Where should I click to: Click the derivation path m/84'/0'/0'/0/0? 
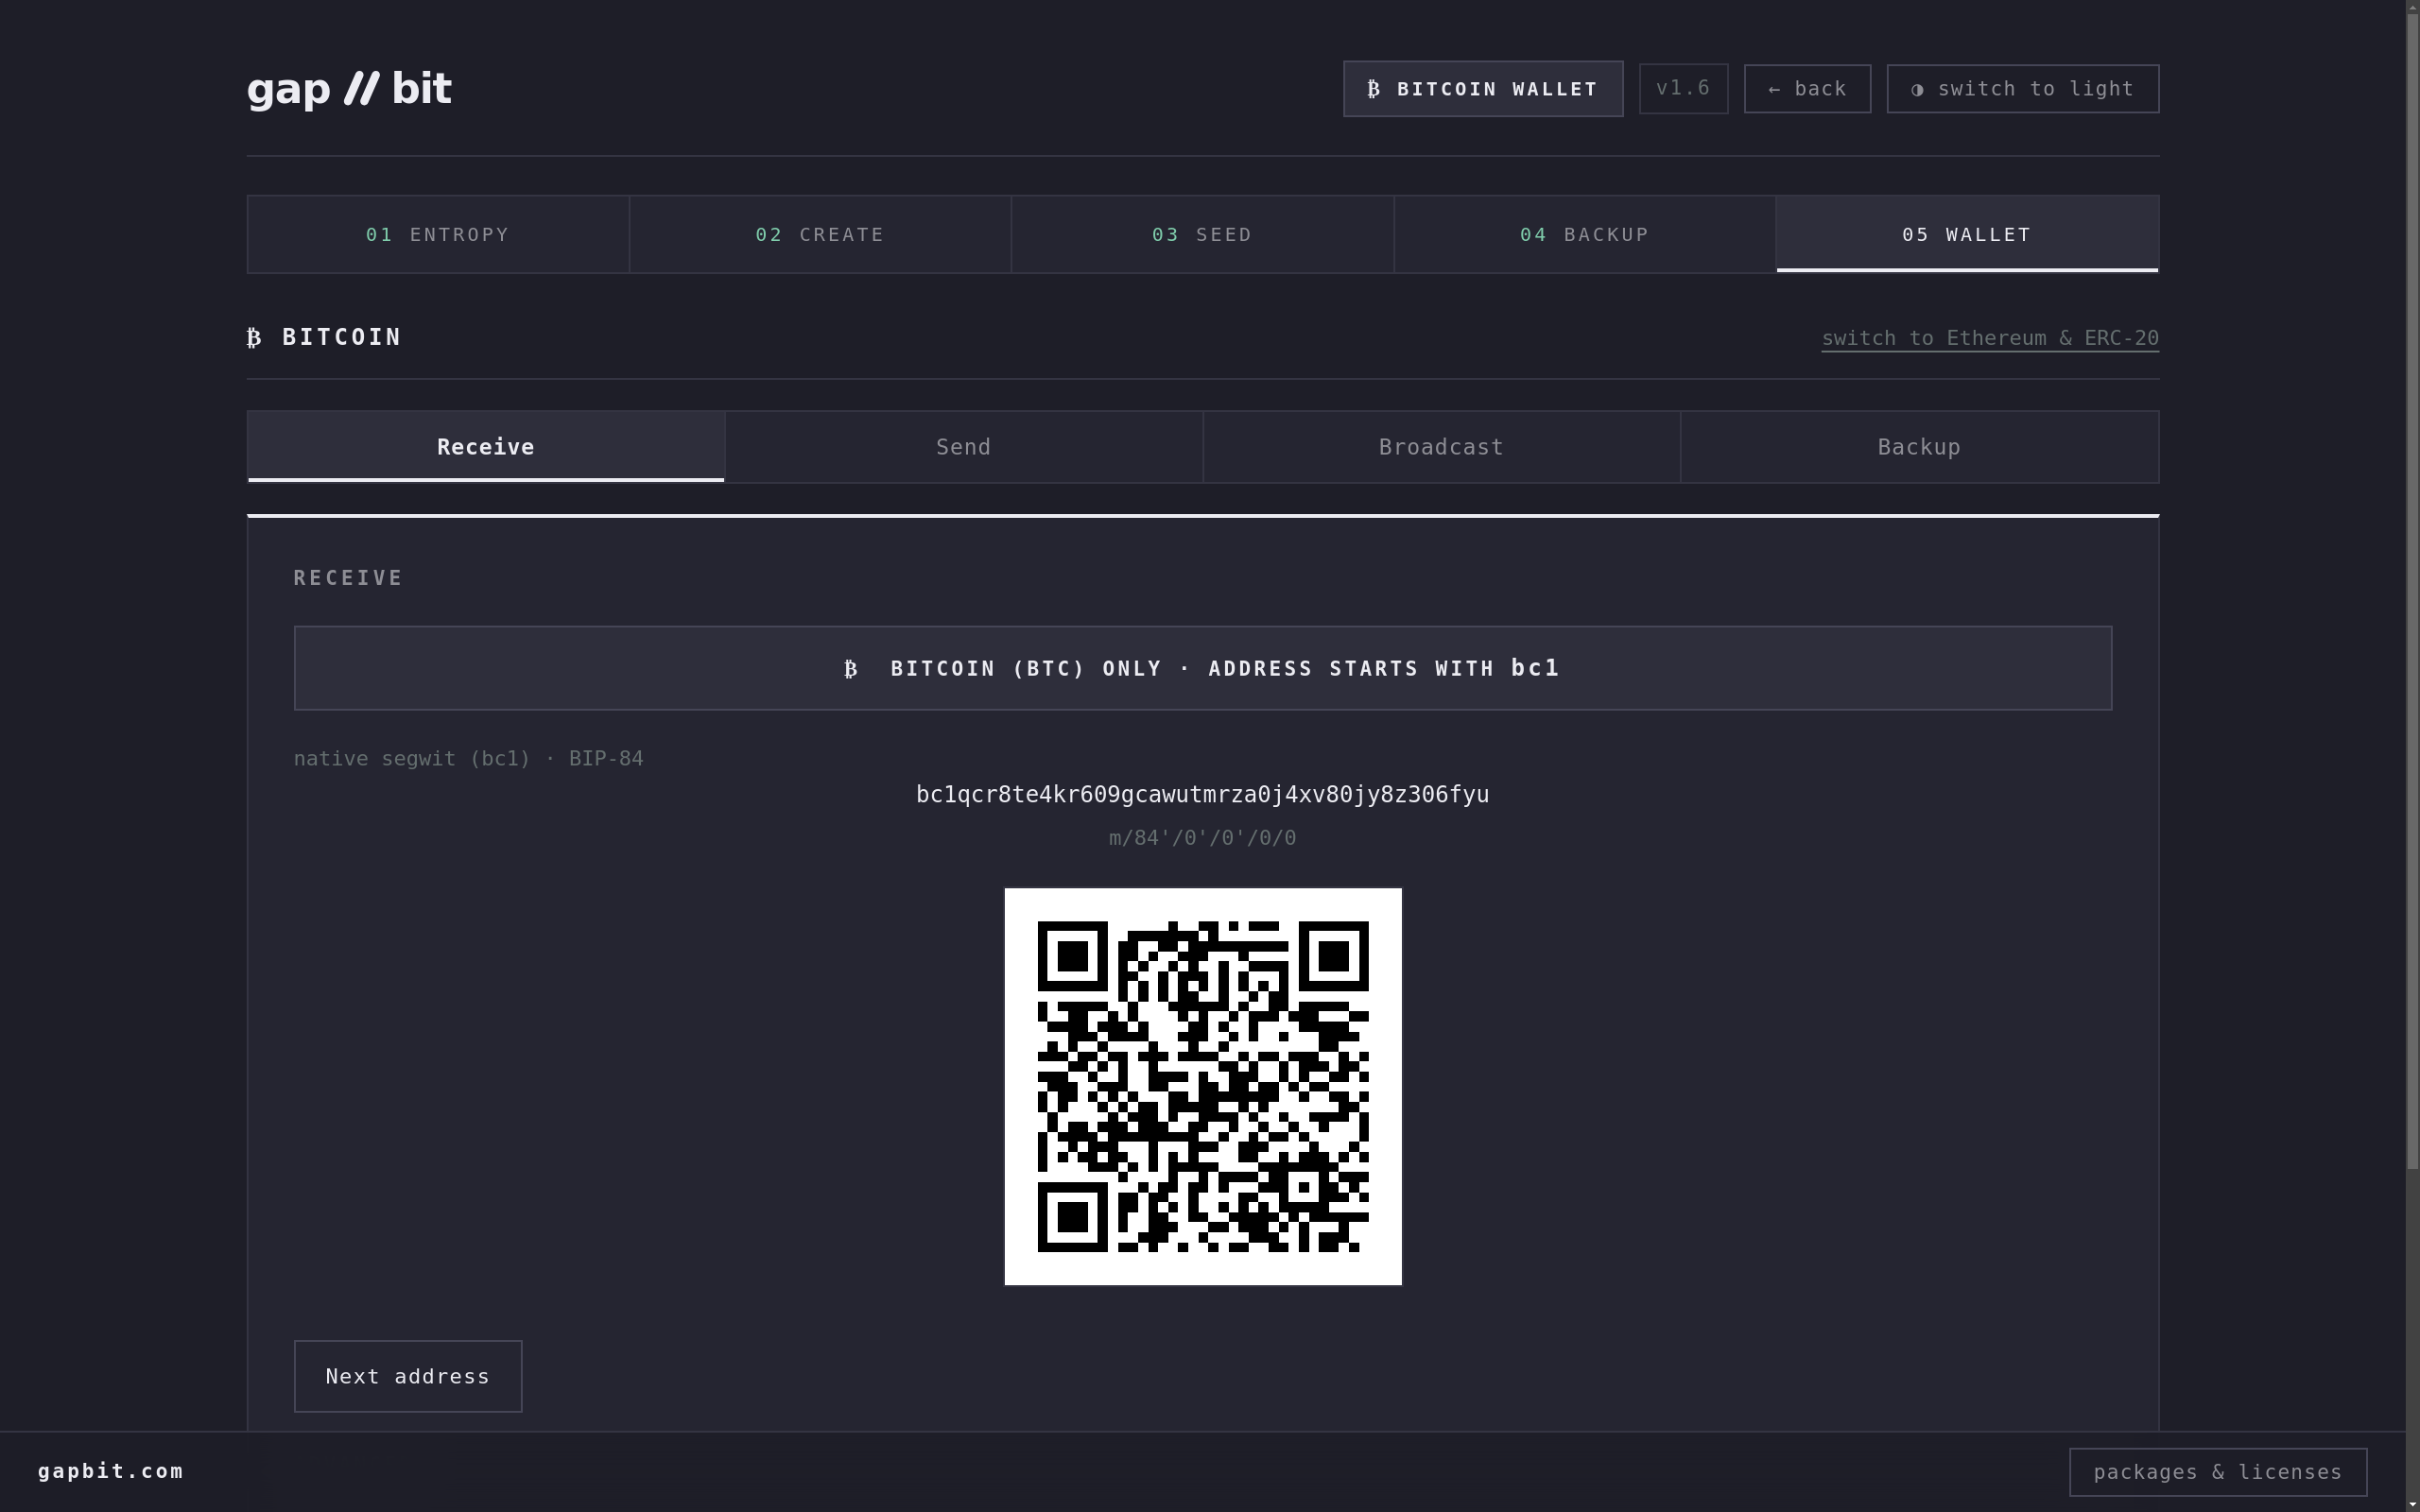click(1202, 838)
